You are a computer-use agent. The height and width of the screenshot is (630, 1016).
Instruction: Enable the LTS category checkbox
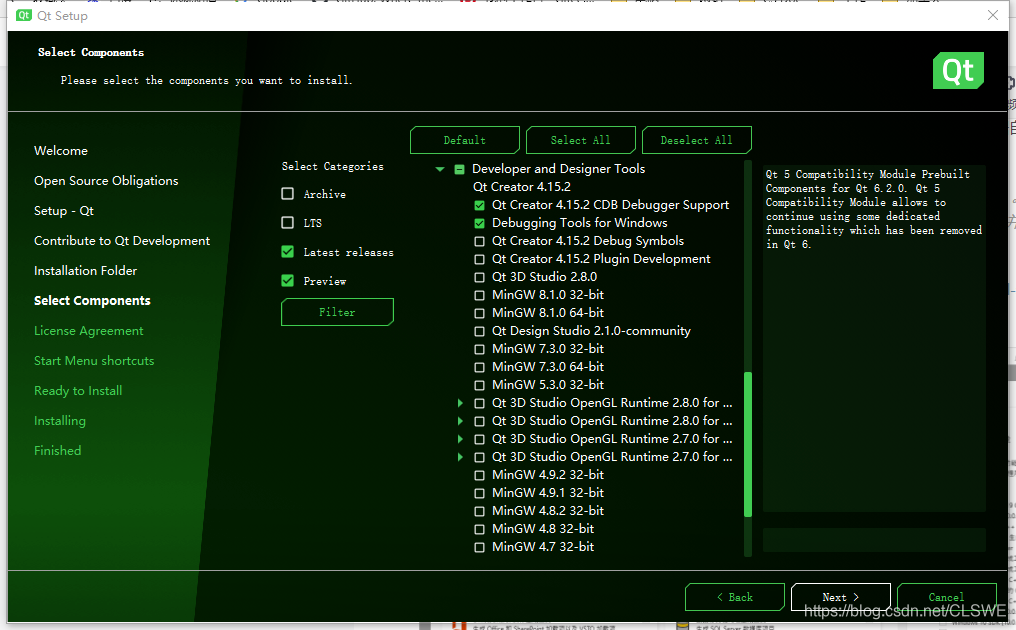(288, 222)
